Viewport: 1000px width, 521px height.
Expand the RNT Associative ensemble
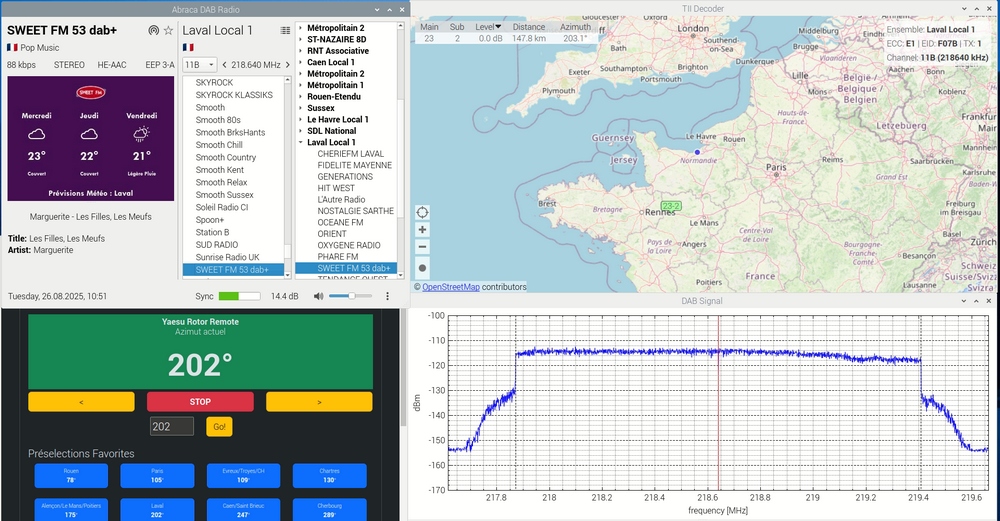(300, 51)
